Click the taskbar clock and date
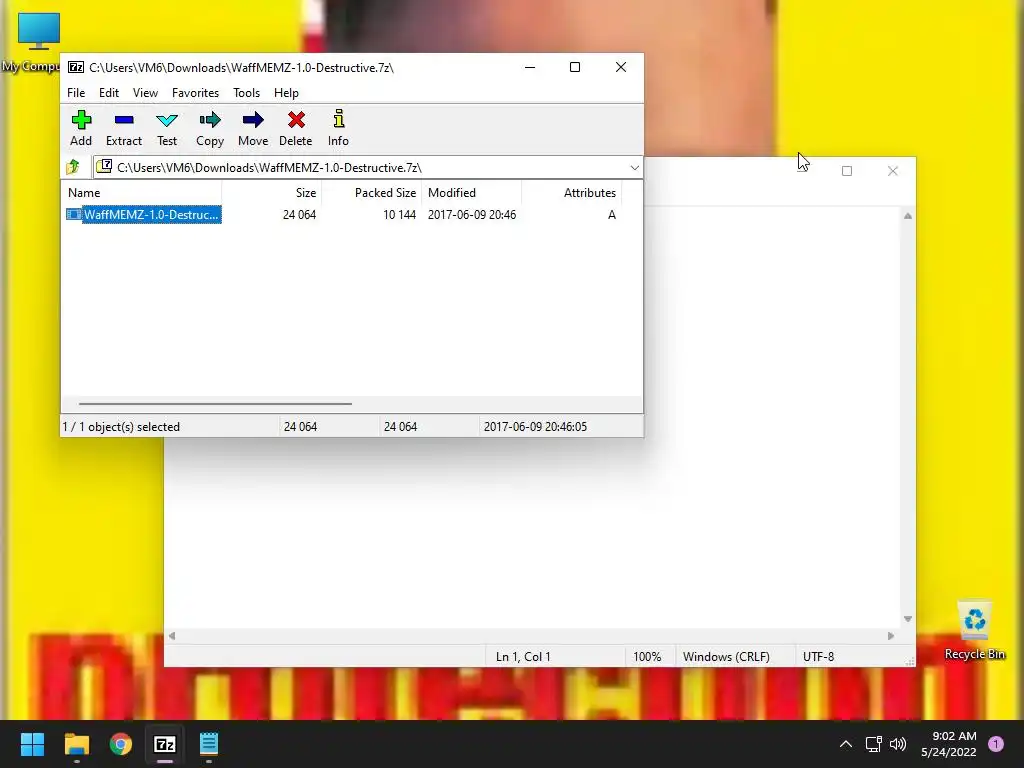 (x=949, y=744)
